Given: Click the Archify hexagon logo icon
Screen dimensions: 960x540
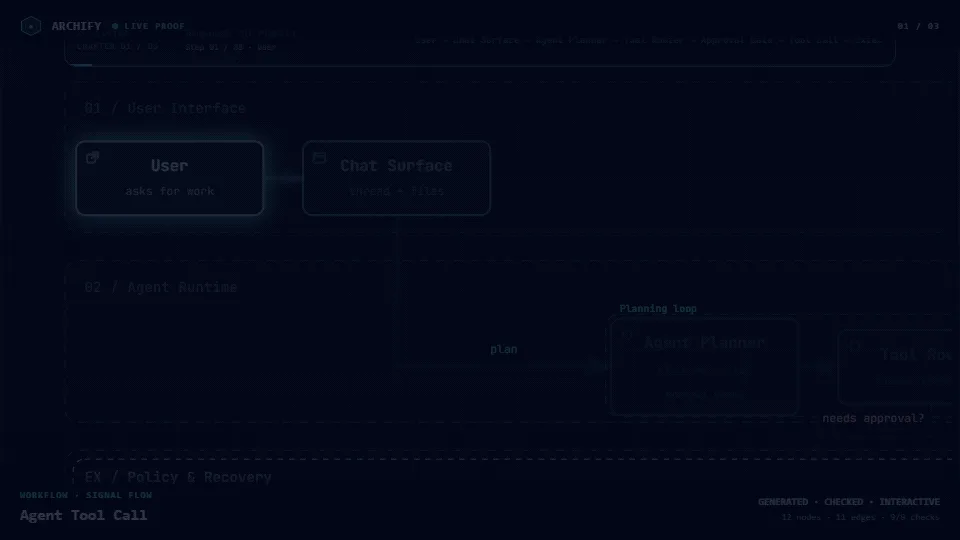Looking at the screenshot, I should click(31, 26).
